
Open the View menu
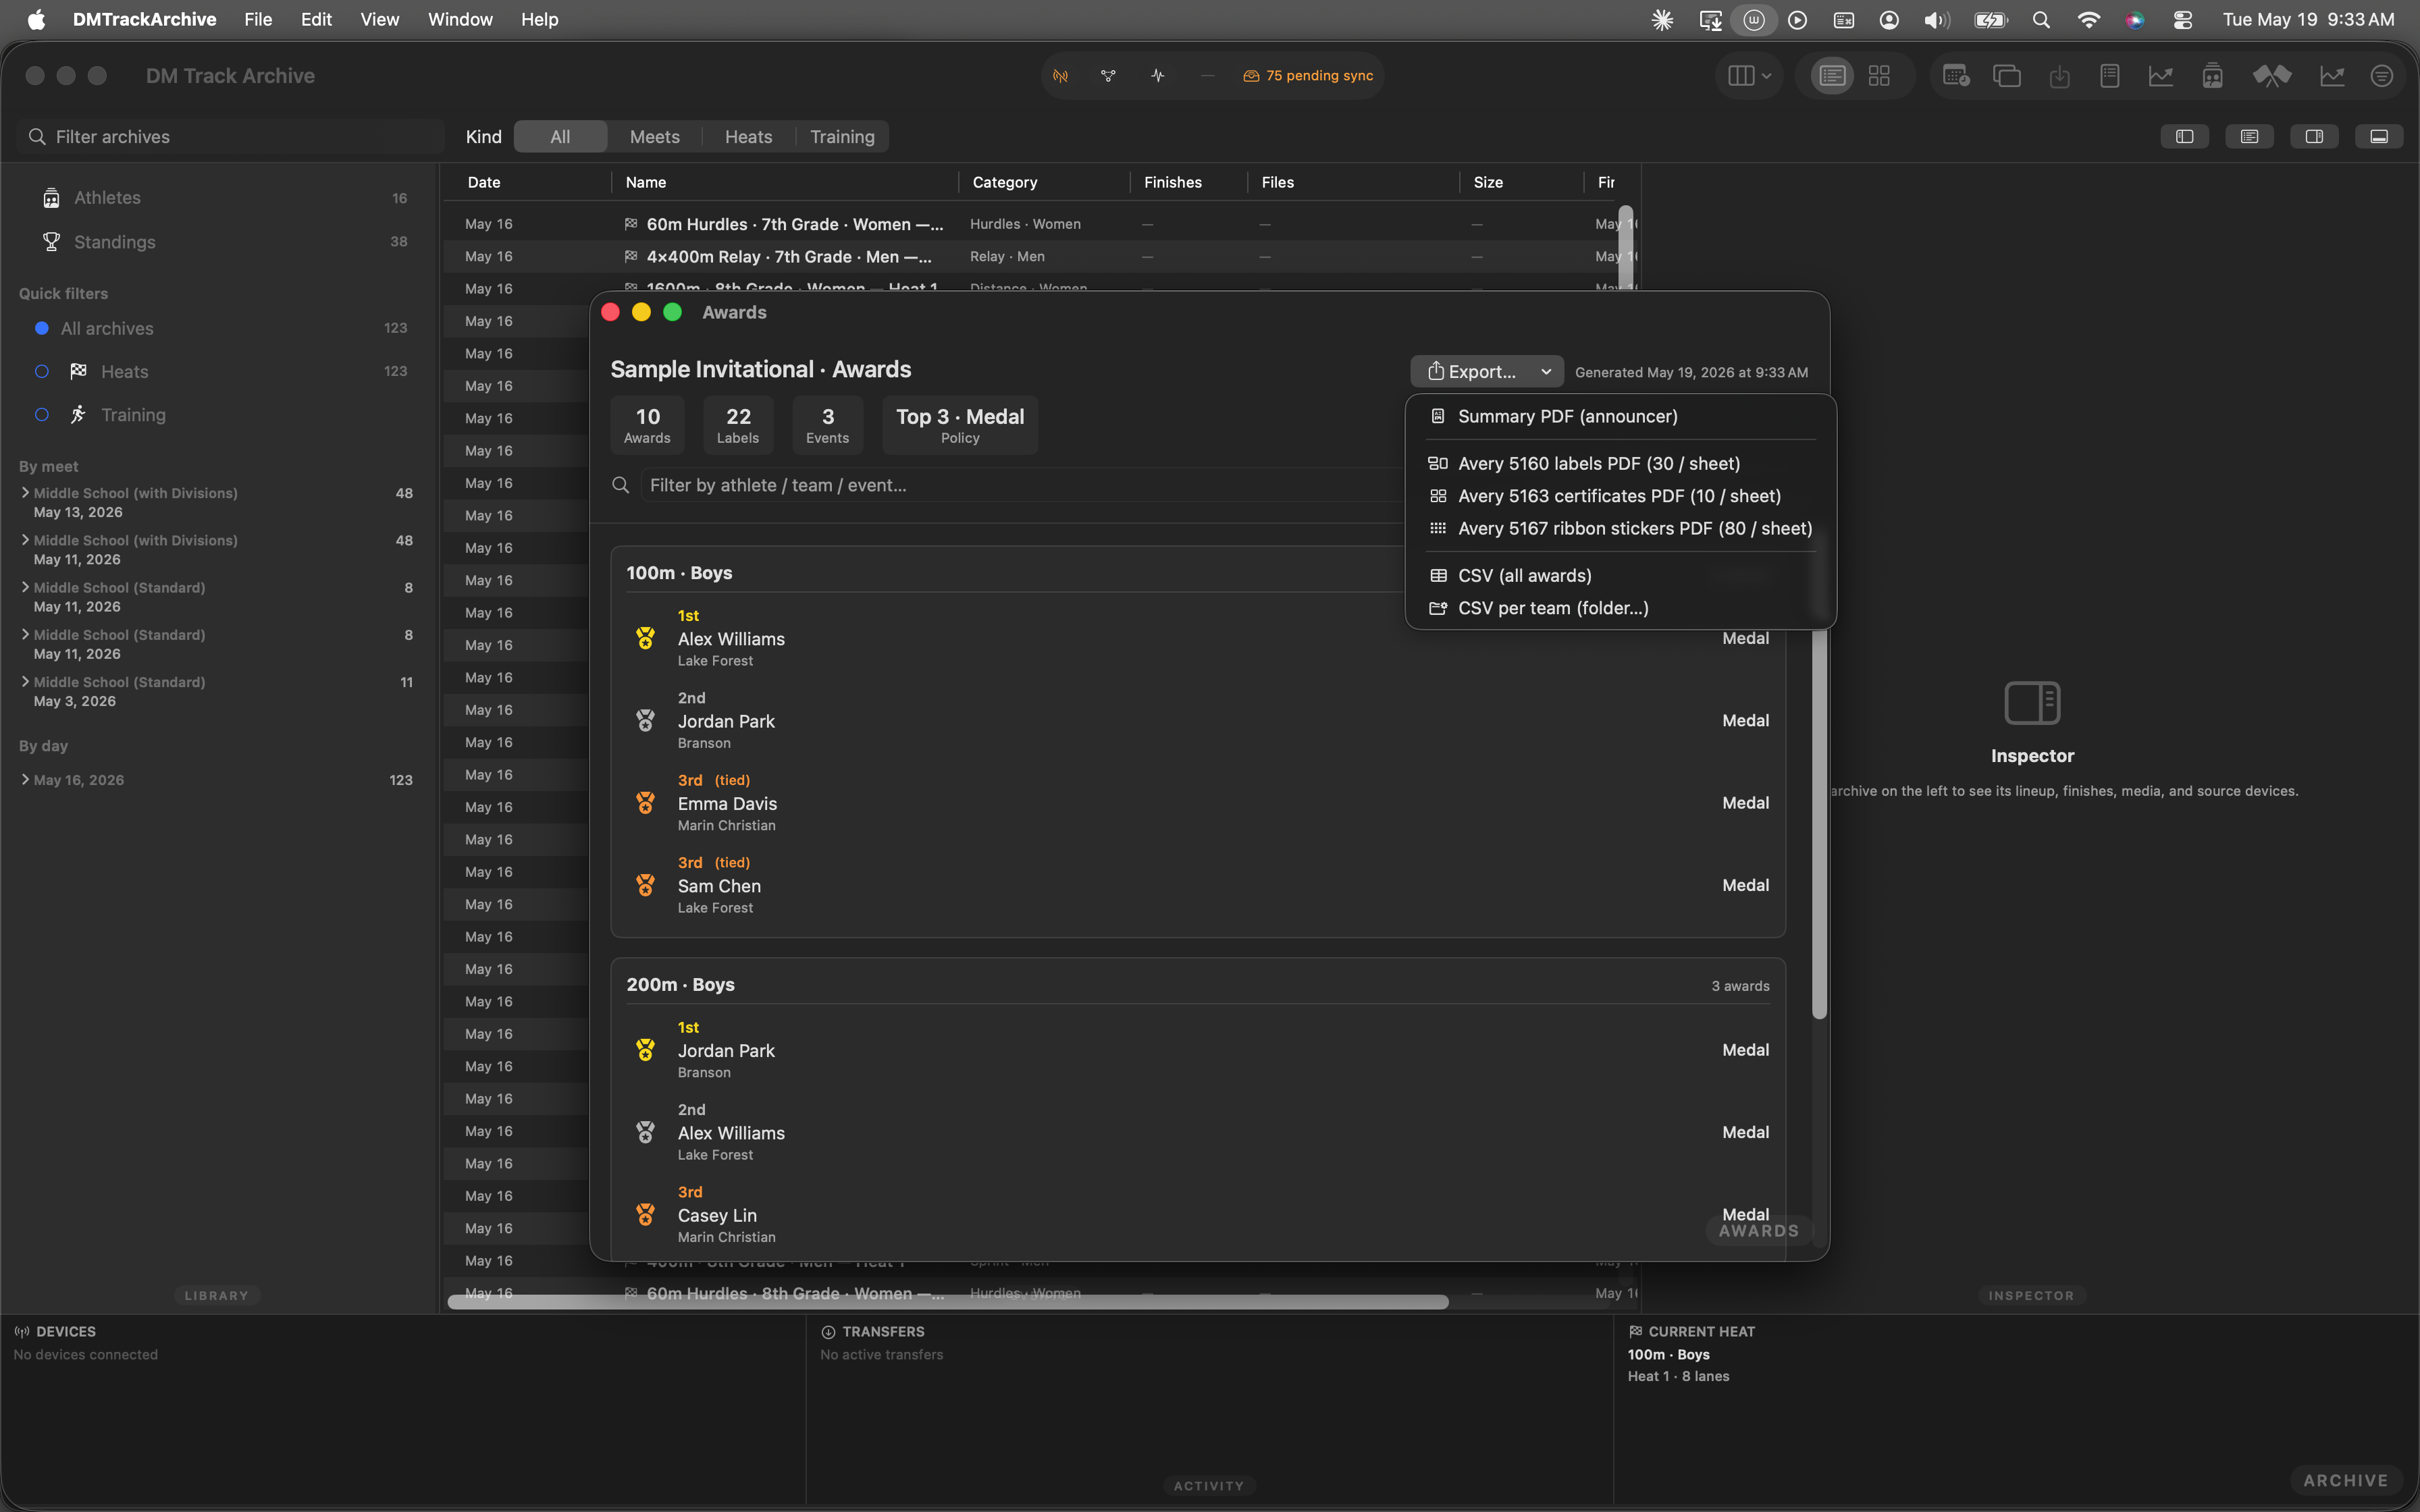380,20
